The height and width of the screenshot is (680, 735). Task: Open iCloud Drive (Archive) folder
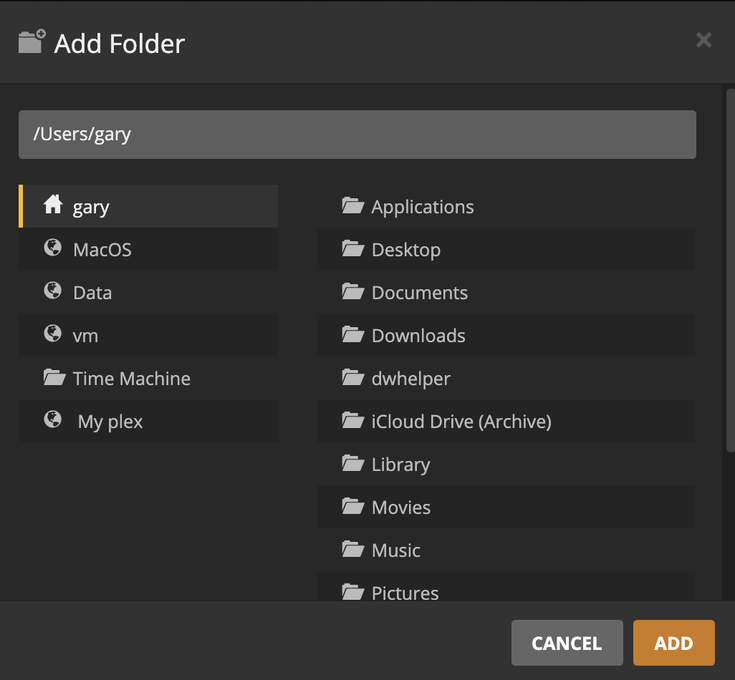pyautogui.click(x=460, y=422)
